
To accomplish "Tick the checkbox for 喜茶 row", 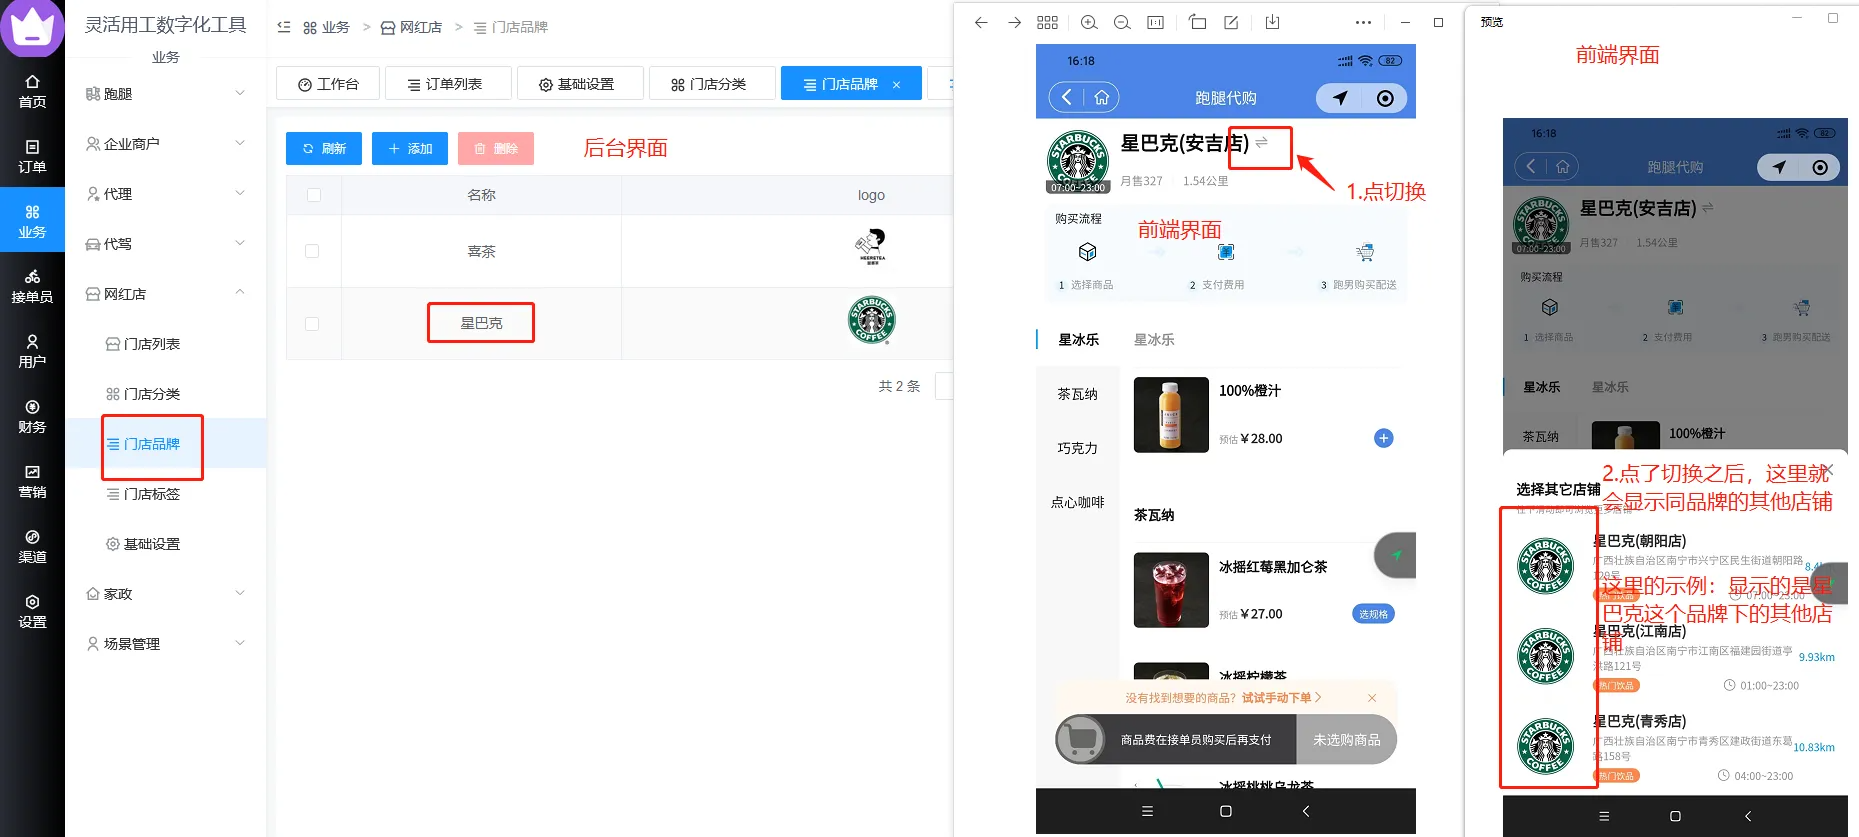I will [x=313, y=251].
